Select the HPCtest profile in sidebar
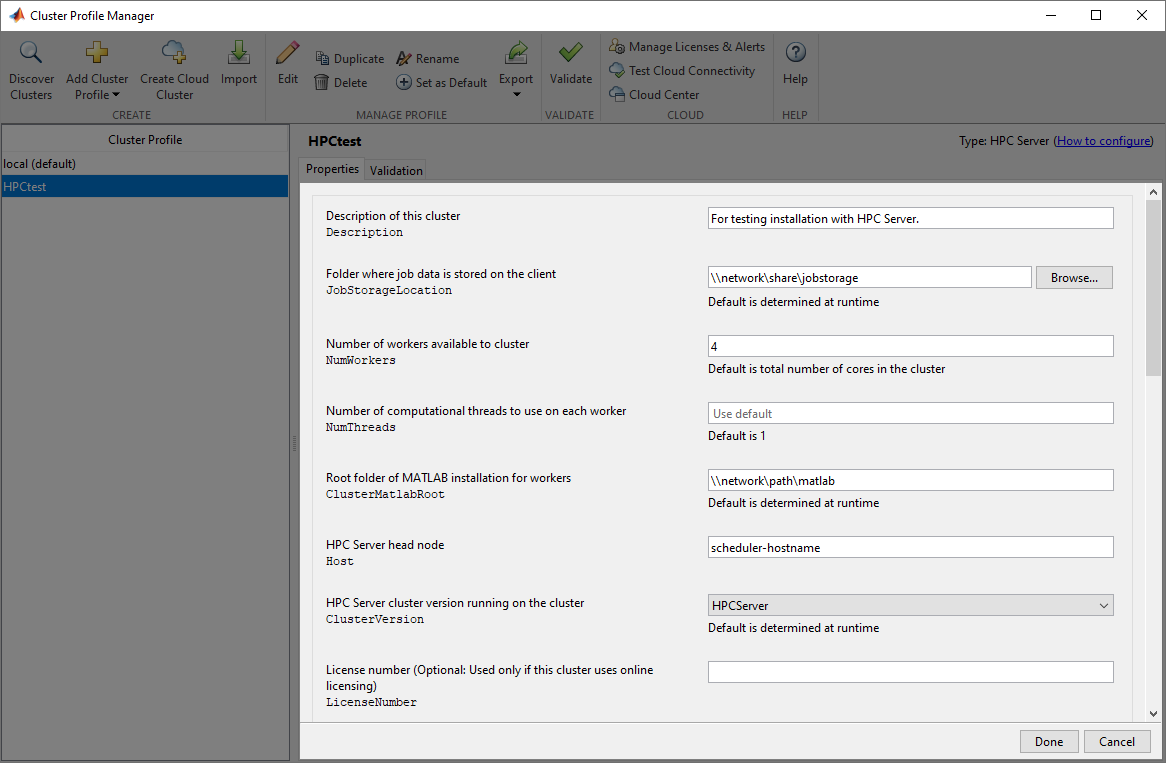Image resolution: width=1166 pixels, height=763 pixels. coord(145,186)
